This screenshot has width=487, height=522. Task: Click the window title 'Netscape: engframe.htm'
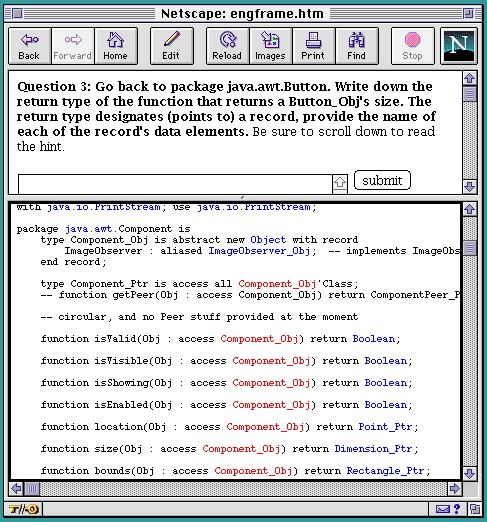coord(242,14)
